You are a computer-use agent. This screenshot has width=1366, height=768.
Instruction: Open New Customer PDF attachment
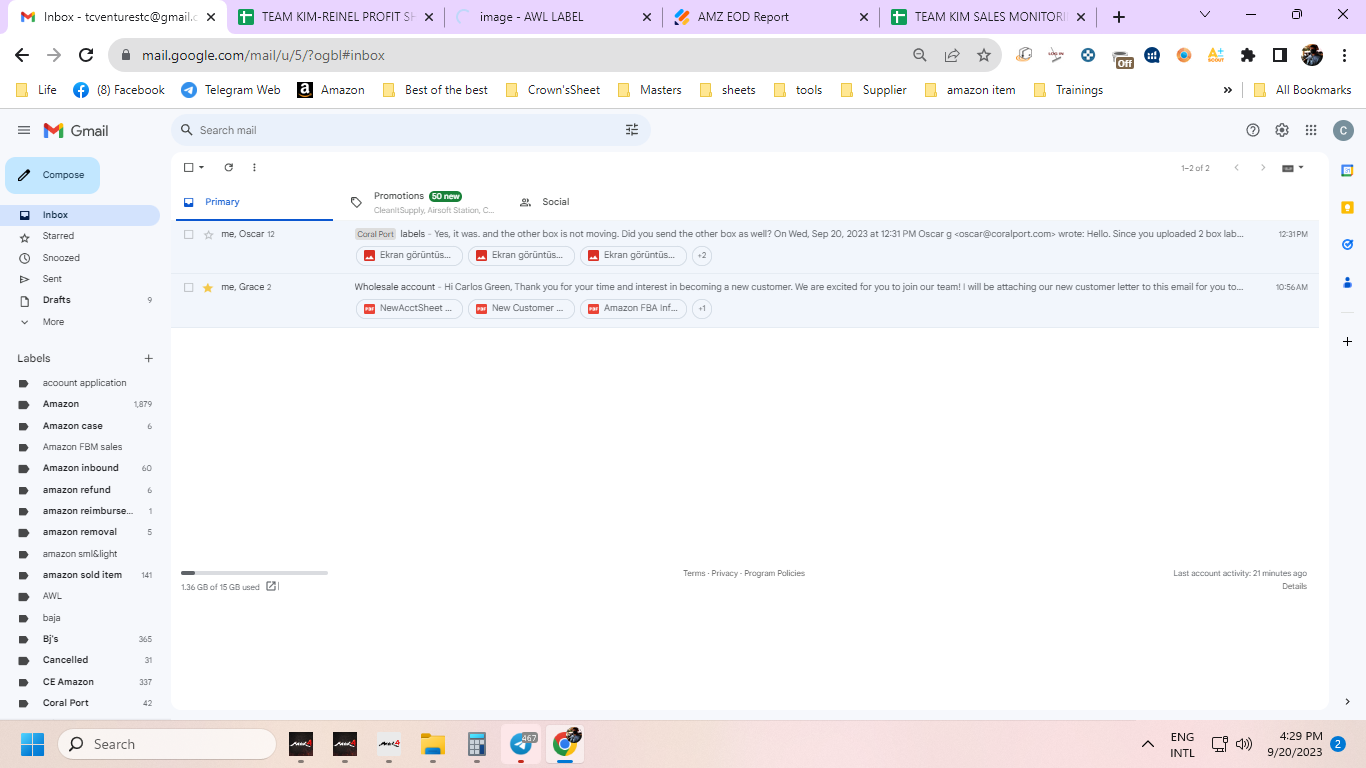(x=521, y=308)
